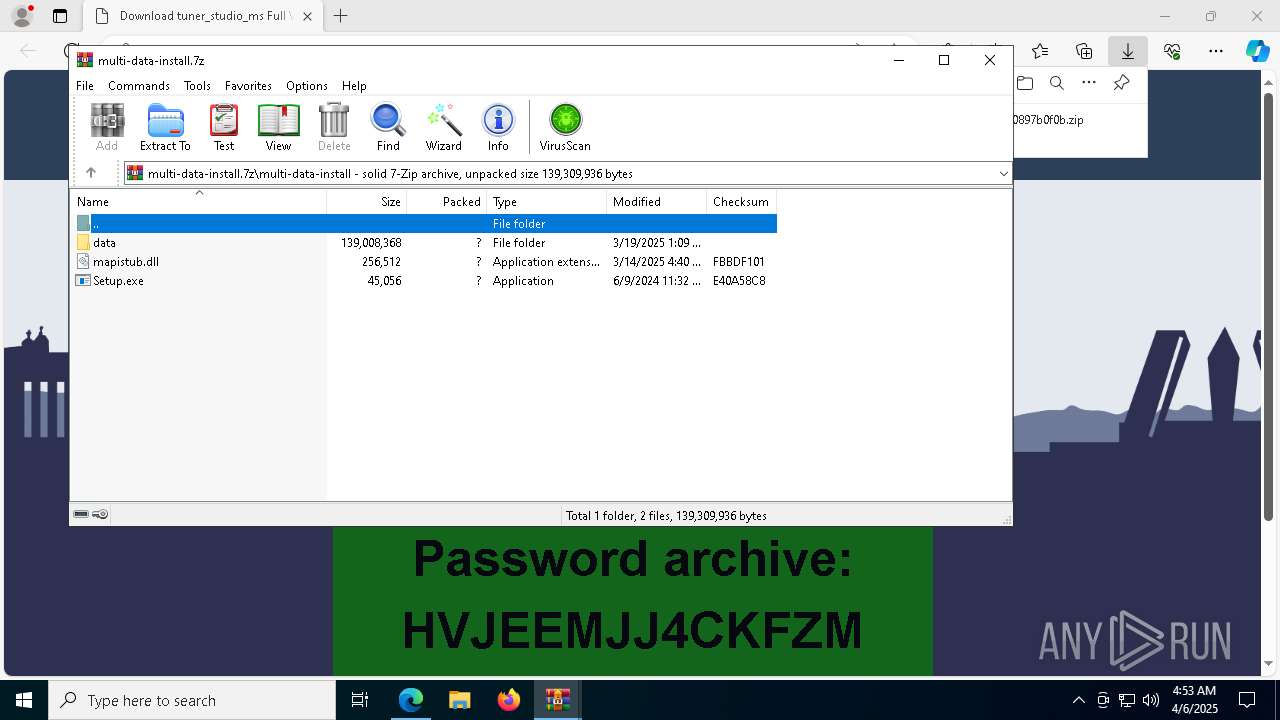The width and height of the screenshot is (1280, 720).
Task: Open the Options menu
Action: click(x=307, y=86)
